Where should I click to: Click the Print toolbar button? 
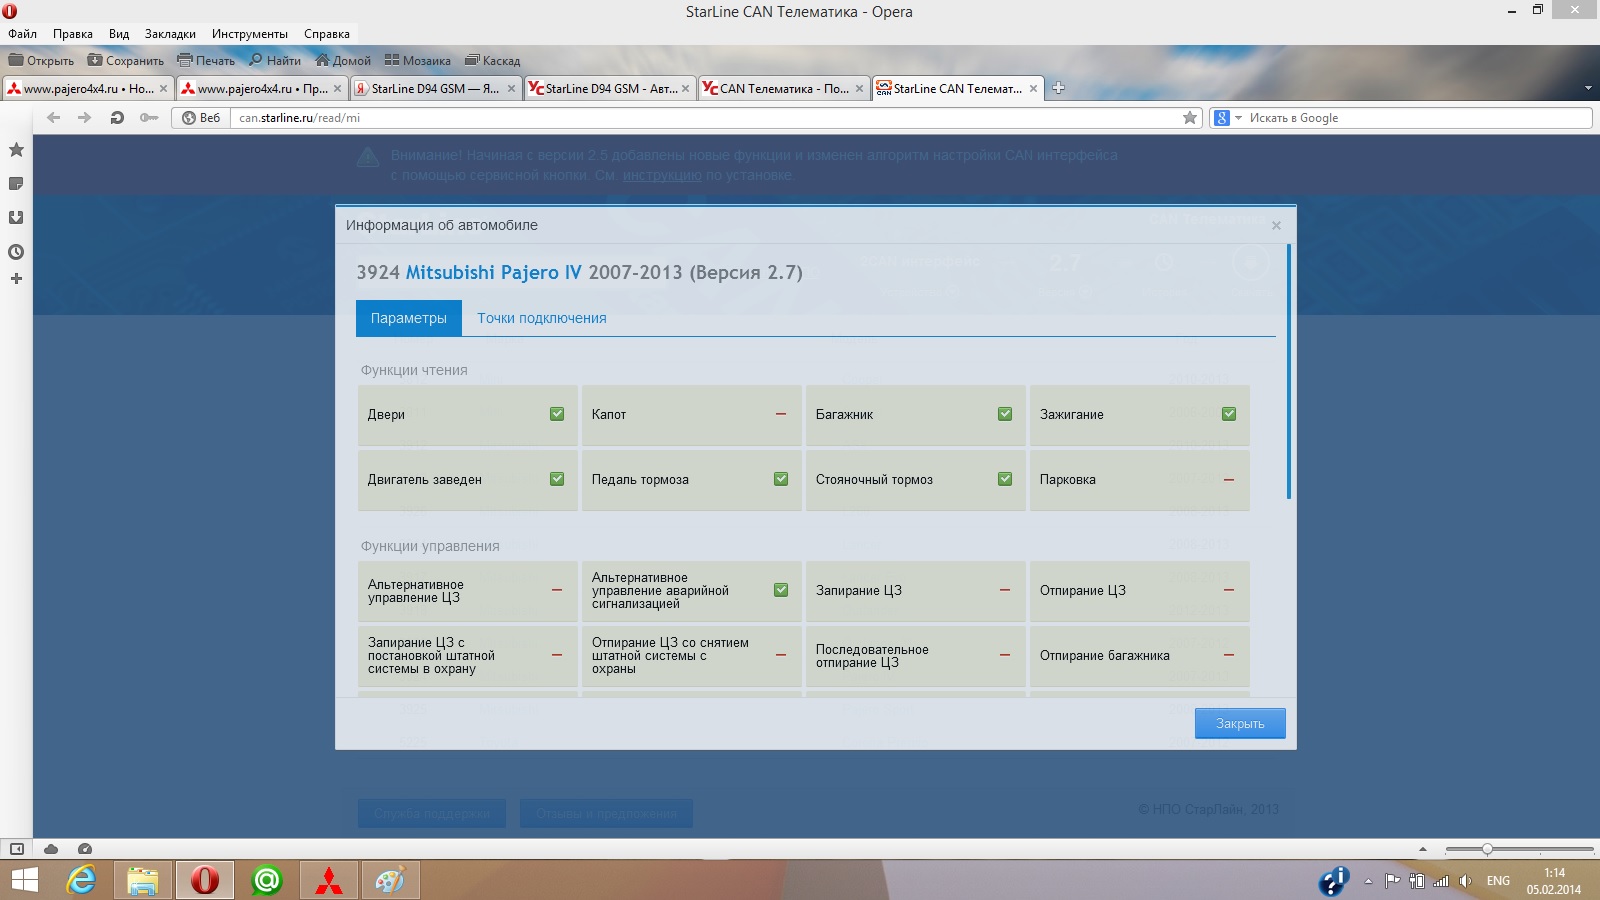206,61
